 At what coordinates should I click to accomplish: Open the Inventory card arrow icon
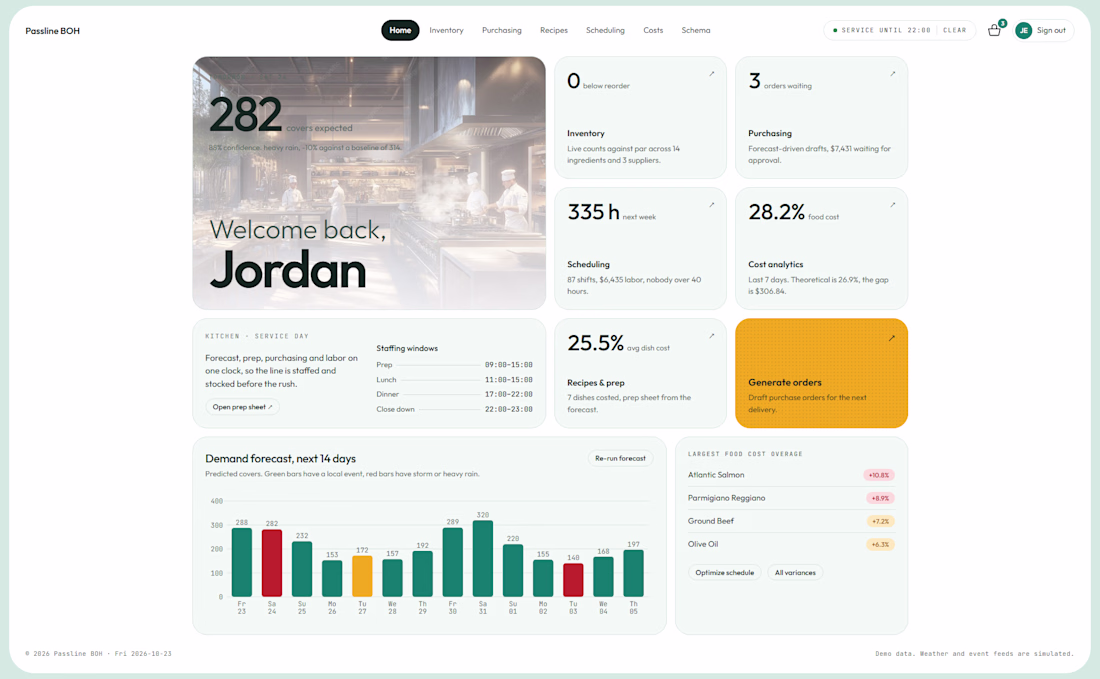[x=711, y=74]
